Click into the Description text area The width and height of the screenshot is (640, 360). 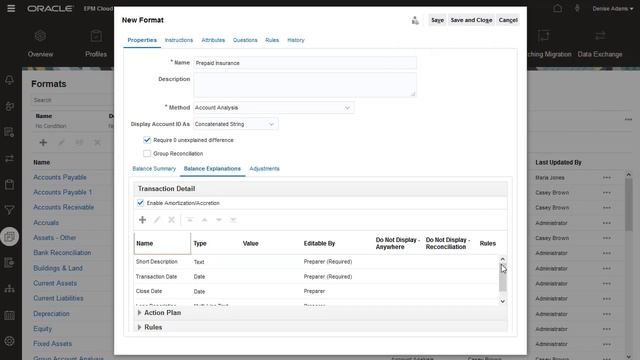point(305,85)
